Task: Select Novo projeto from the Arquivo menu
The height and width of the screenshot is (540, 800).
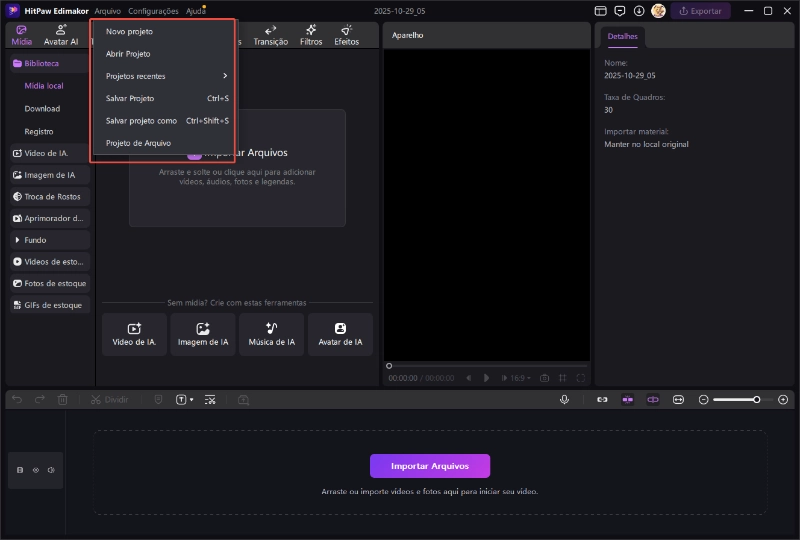Action: [130, 32]
